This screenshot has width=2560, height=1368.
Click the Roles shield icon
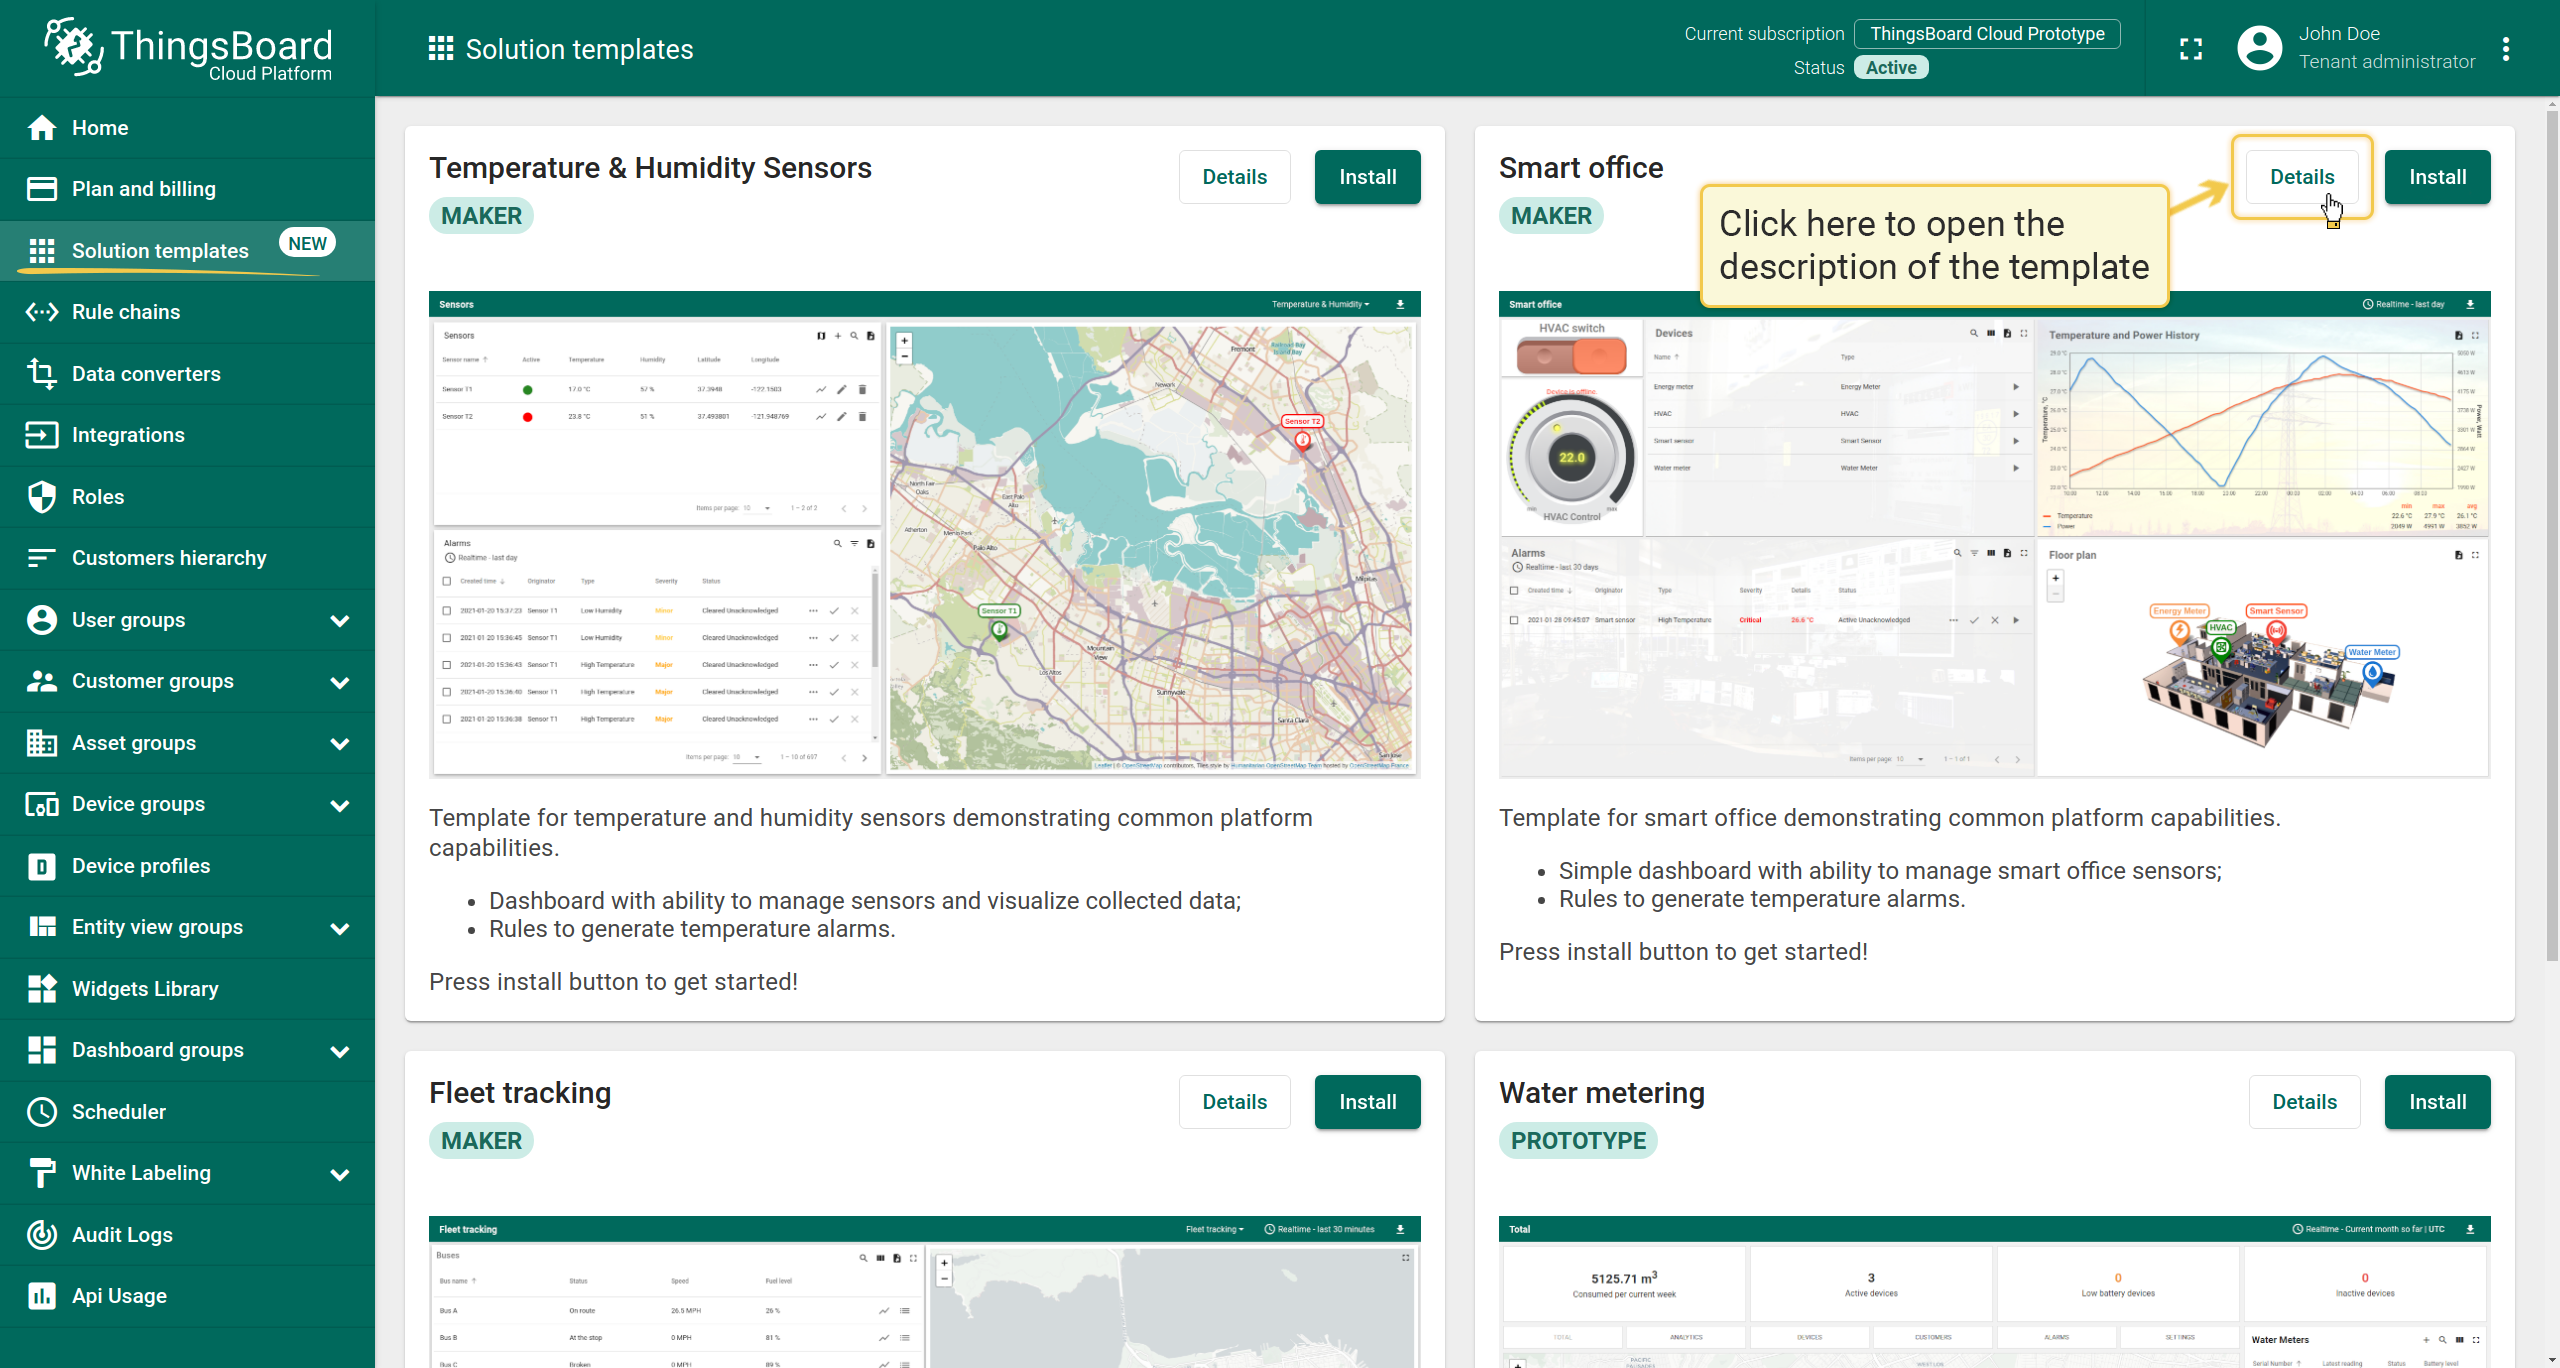click(x=42, y=497)
